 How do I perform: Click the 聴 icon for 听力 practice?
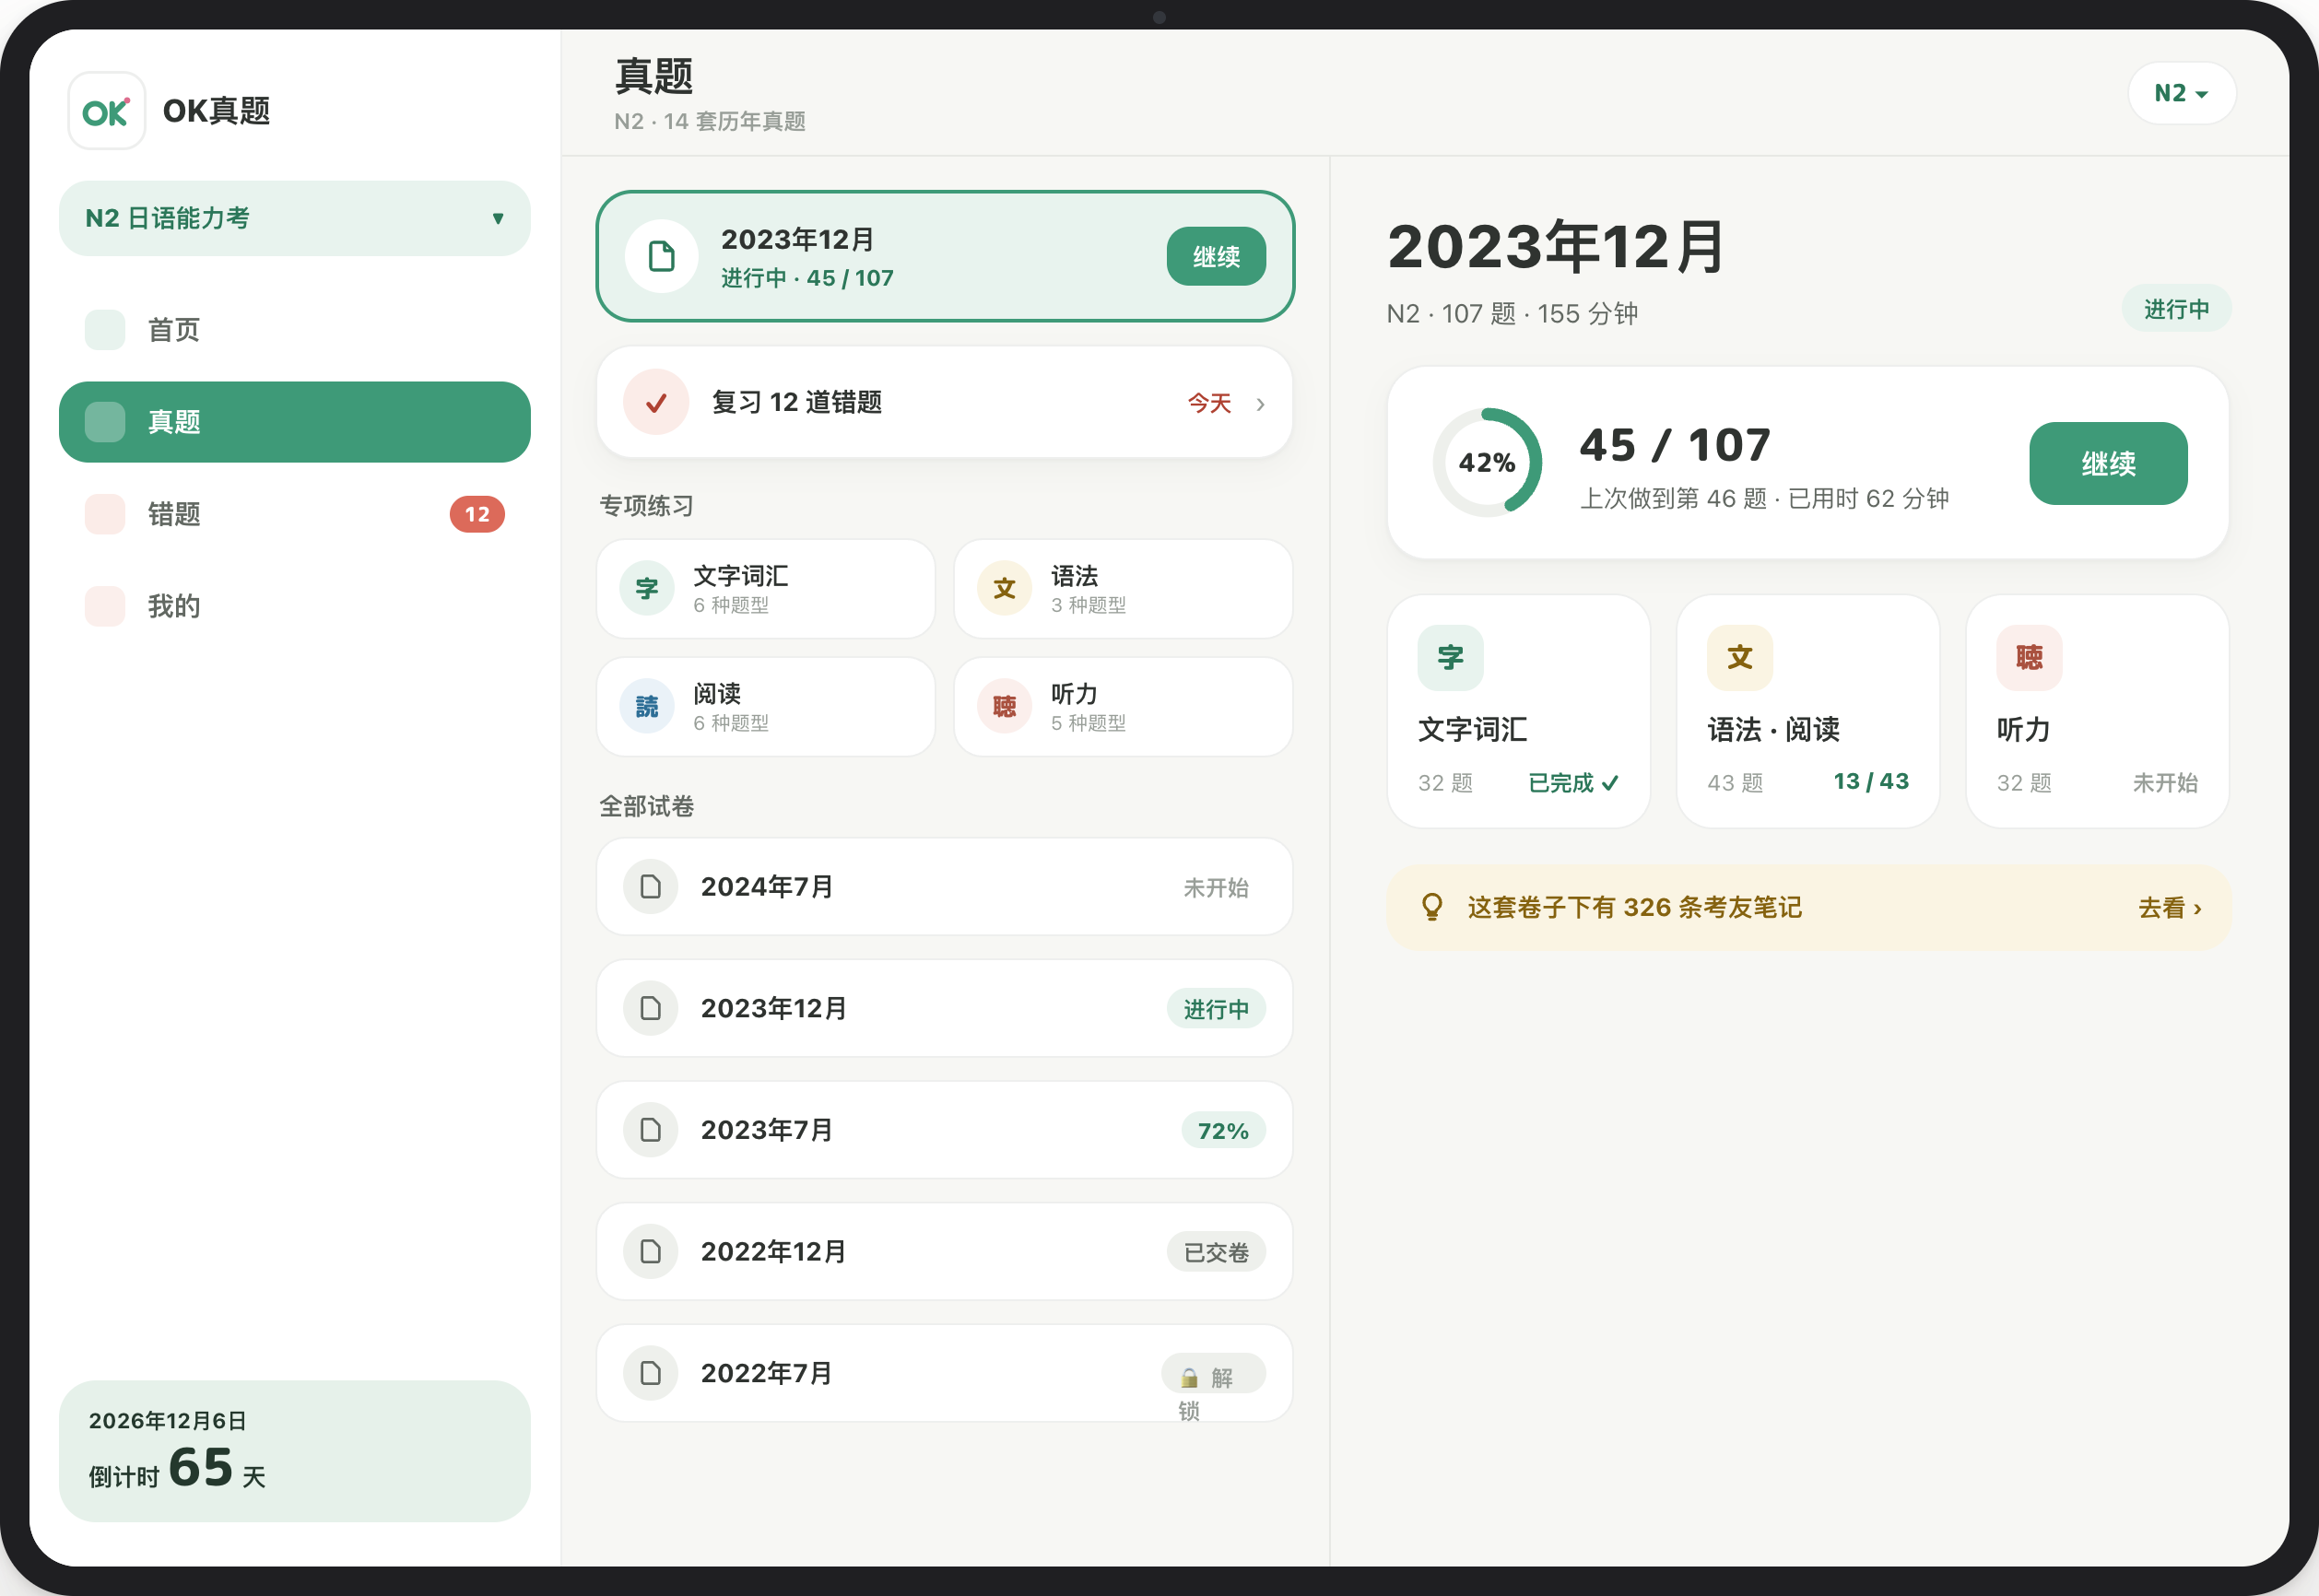point(1005,707)
